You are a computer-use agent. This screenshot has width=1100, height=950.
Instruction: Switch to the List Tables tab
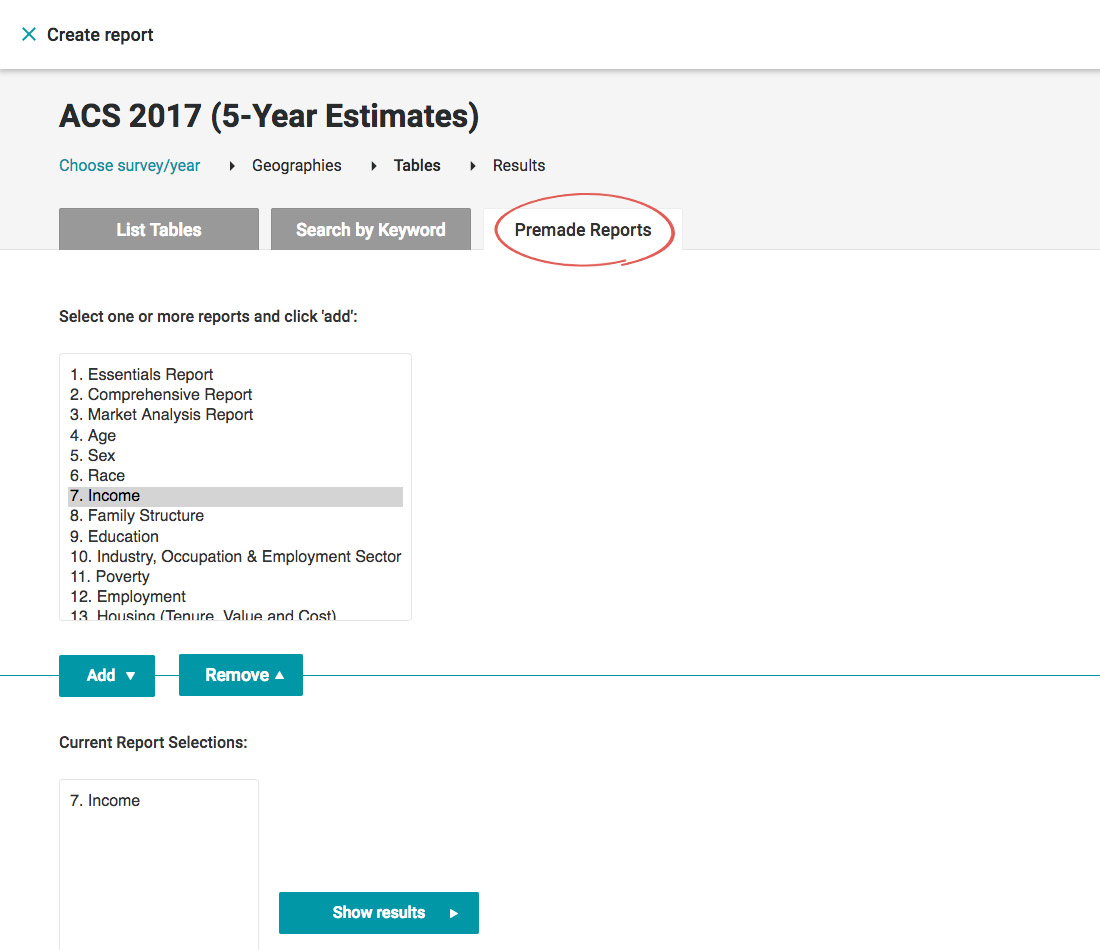pos(159,230)
